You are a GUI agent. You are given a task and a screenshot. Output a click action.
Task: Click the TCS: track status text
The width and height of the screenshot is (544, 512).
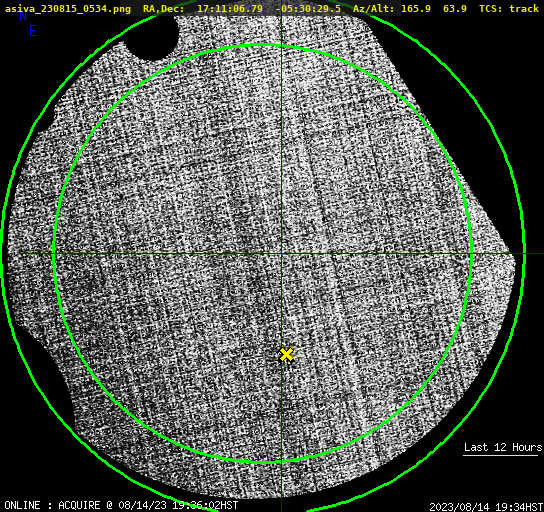pos(509,8)
